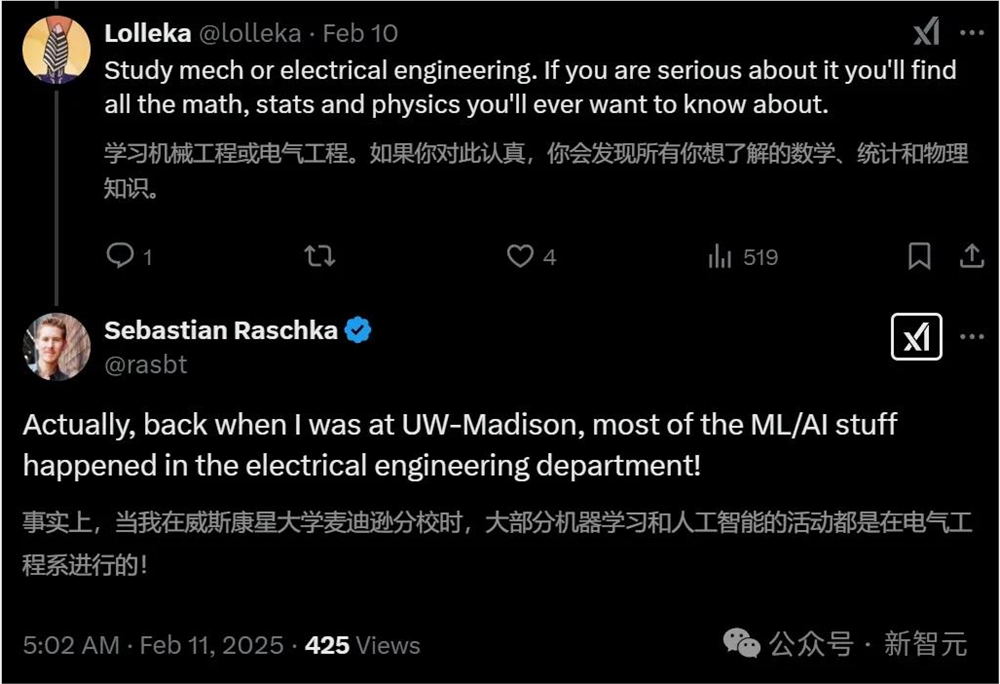Share Lolleka's tweet
This screenshot has width=1000, height=684.
tap(970, 257)
